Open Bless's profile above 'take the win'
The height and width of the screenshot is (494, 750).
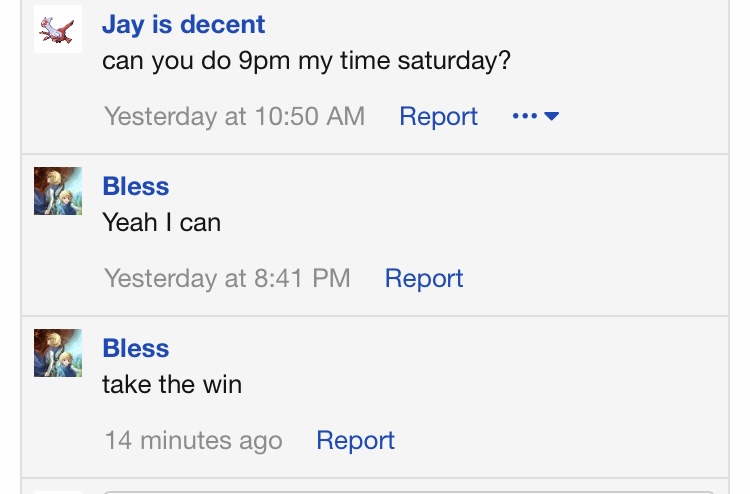(136, 348)
